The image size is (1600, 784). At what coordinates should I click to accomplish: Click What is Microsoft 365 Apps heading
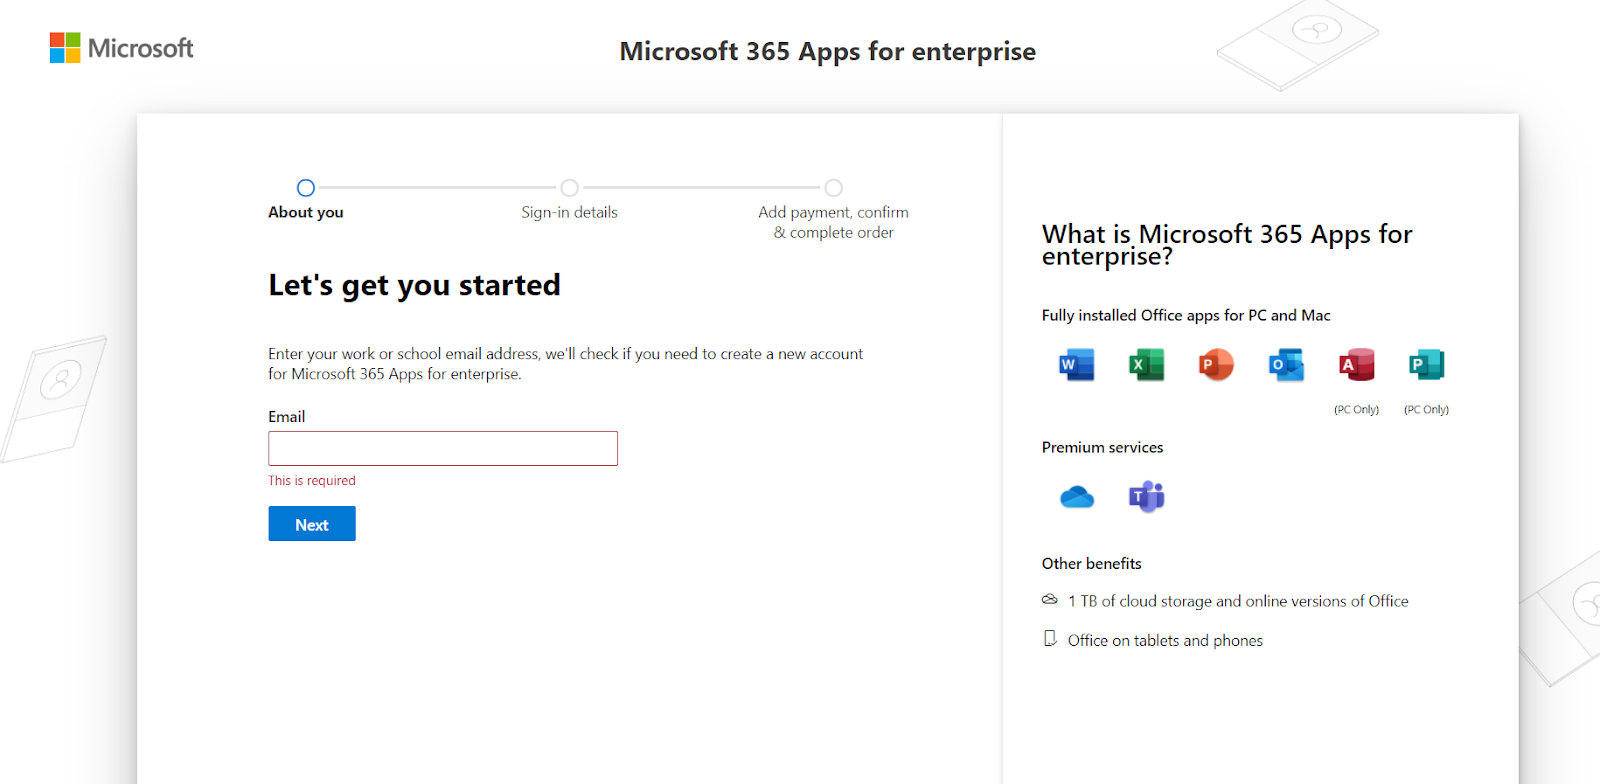tap(1227, 245)
